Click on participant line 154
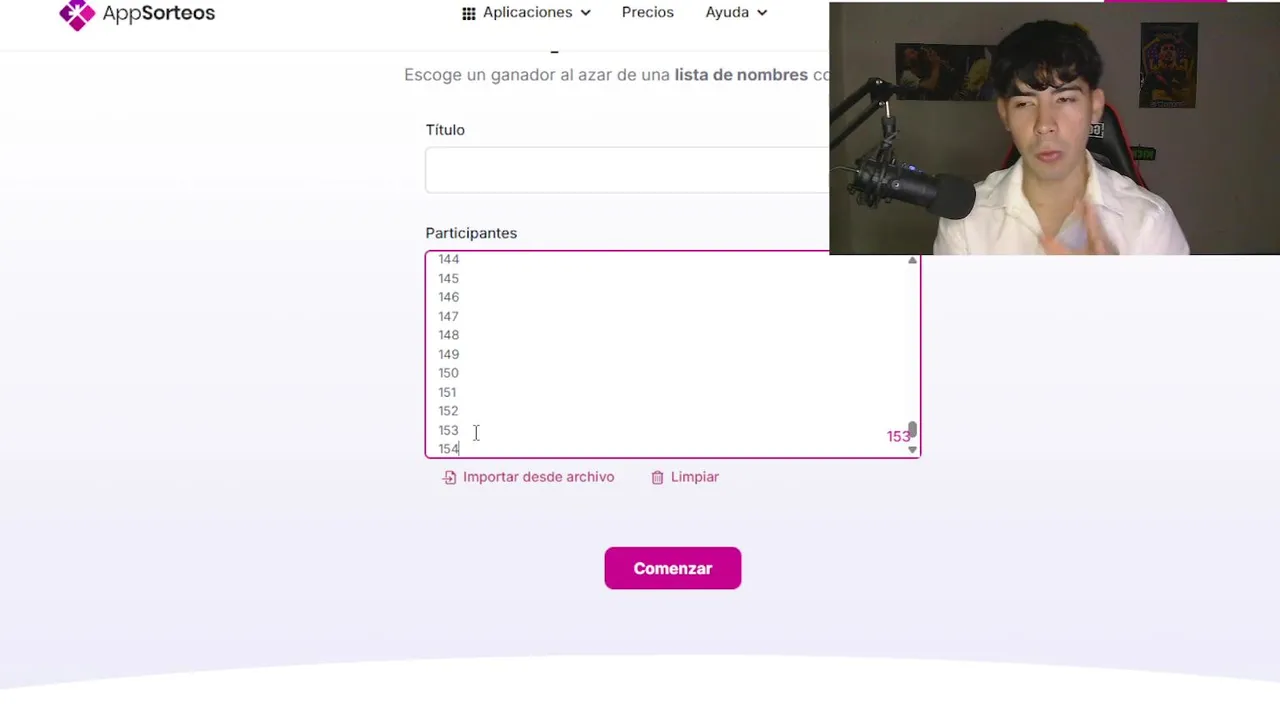This screenshot has height=720, width=1280. click(448, 449)
